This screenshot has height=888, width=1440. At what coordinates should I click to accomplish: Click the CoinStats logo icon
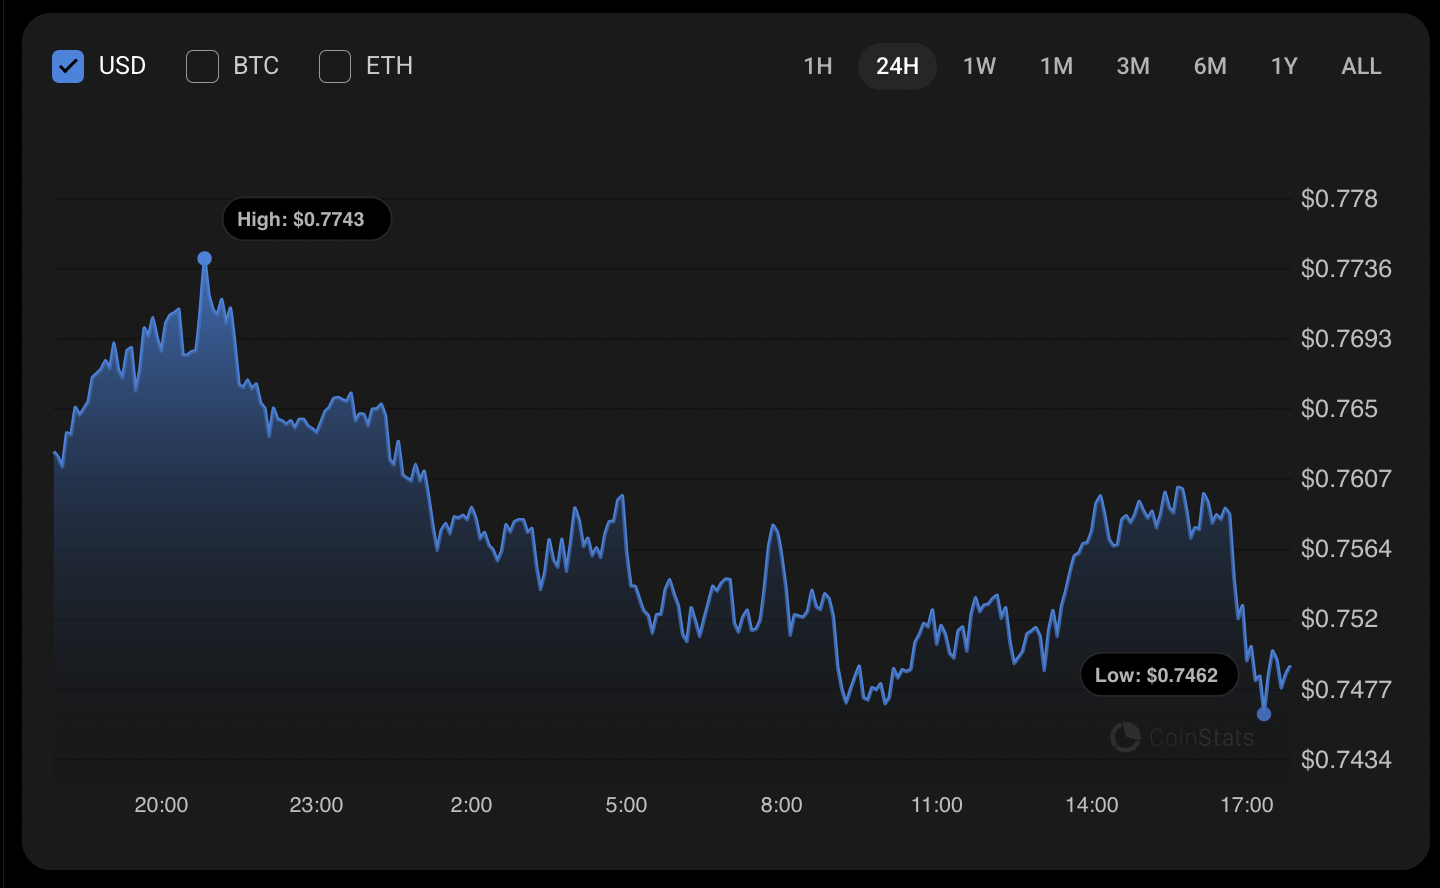(1125, 738)
